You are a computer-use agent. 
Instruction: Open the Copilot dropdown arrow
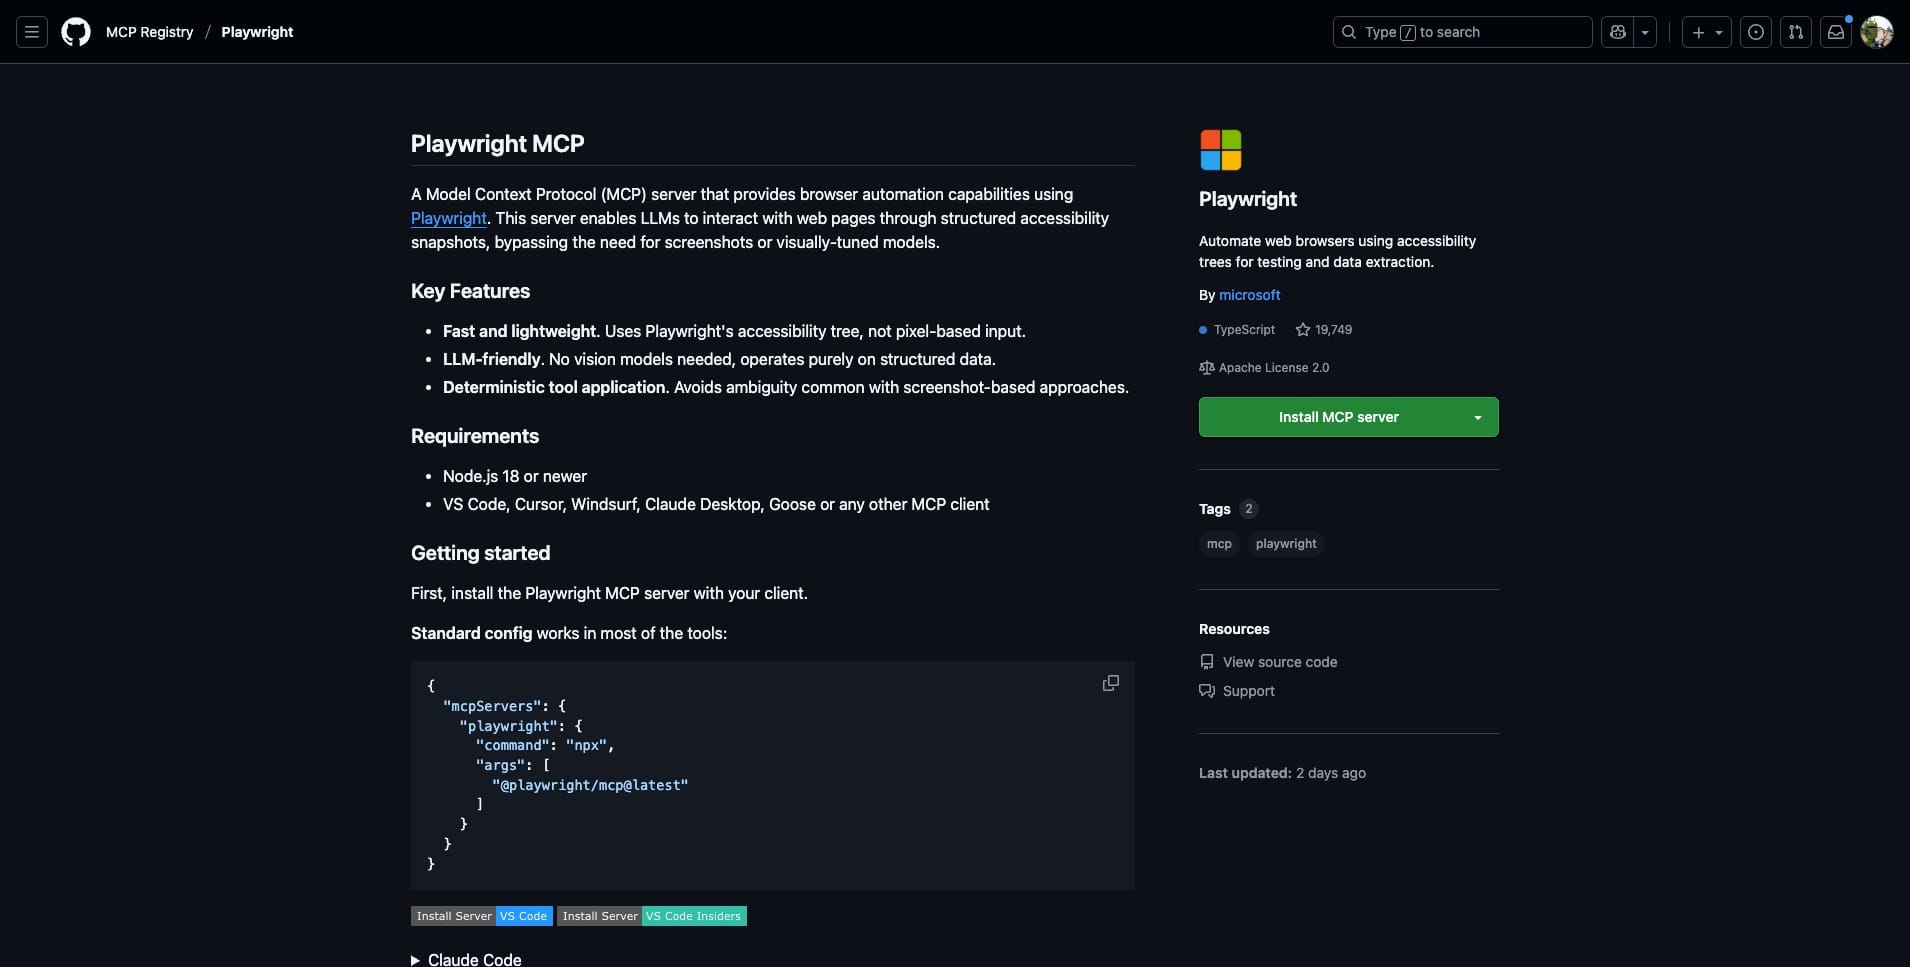coord(1644,32)
